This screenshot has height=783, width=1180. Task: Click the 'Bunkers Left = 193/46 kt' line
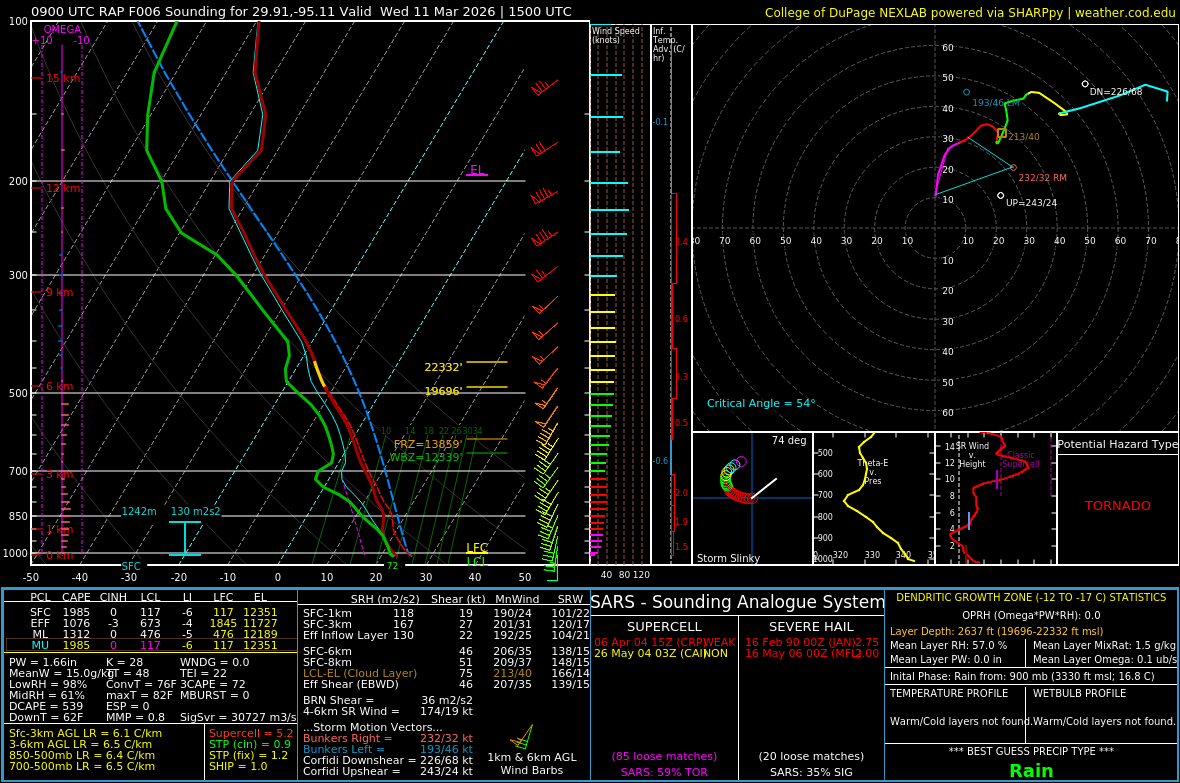[x=388, y=749]
